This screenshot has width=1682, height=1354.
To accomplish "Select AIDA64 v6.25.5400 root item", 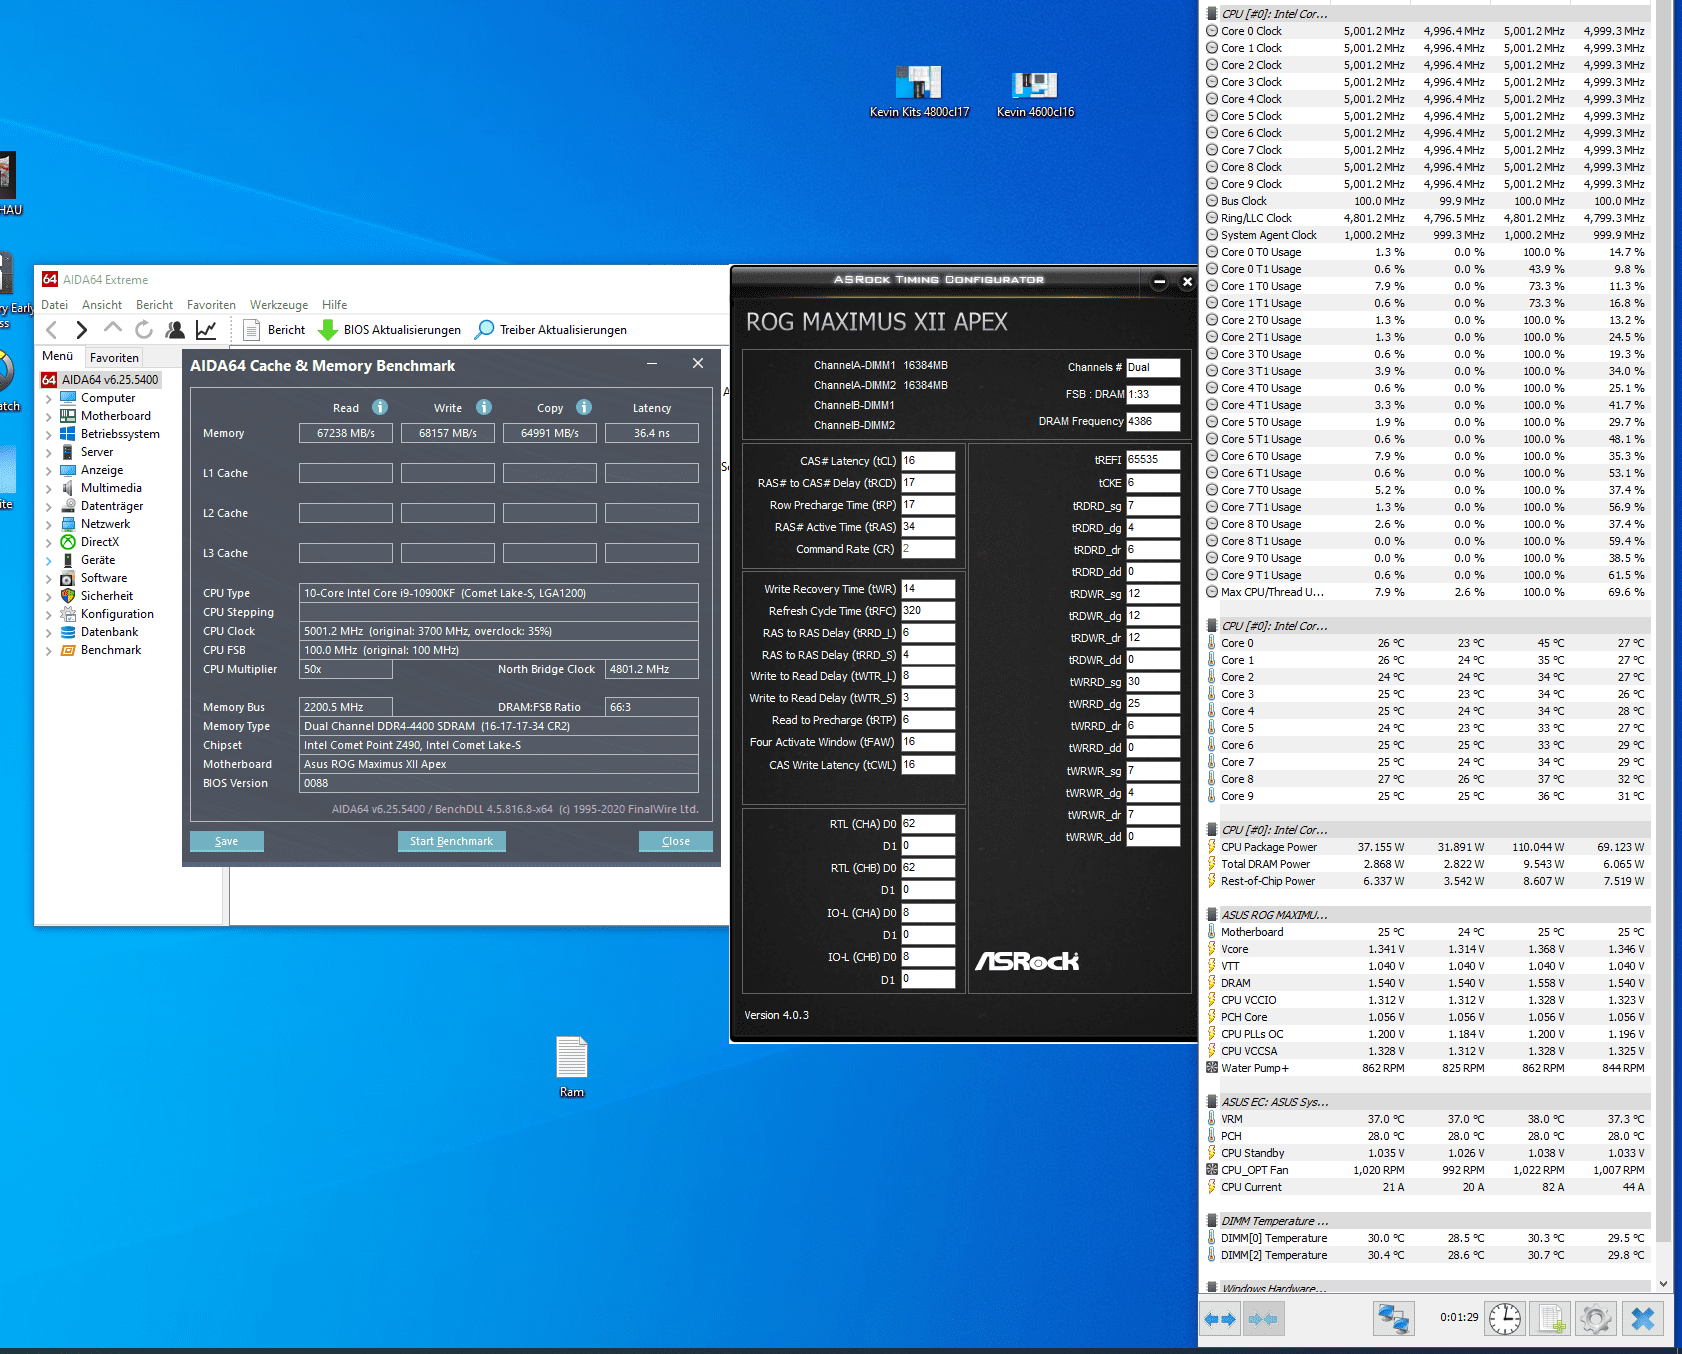I will tap(100, 380).
